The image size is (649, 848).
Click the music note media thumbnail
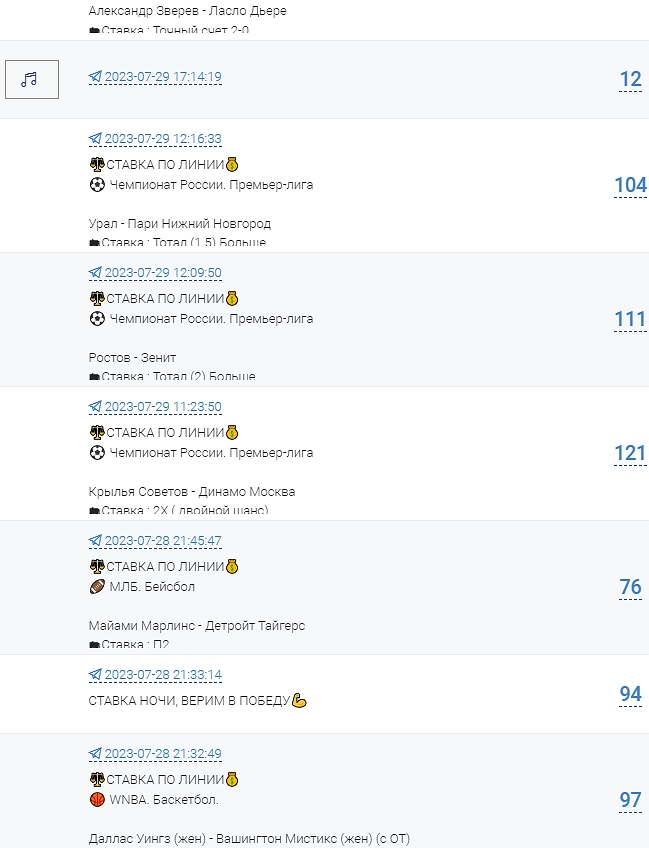click(32, 79)
